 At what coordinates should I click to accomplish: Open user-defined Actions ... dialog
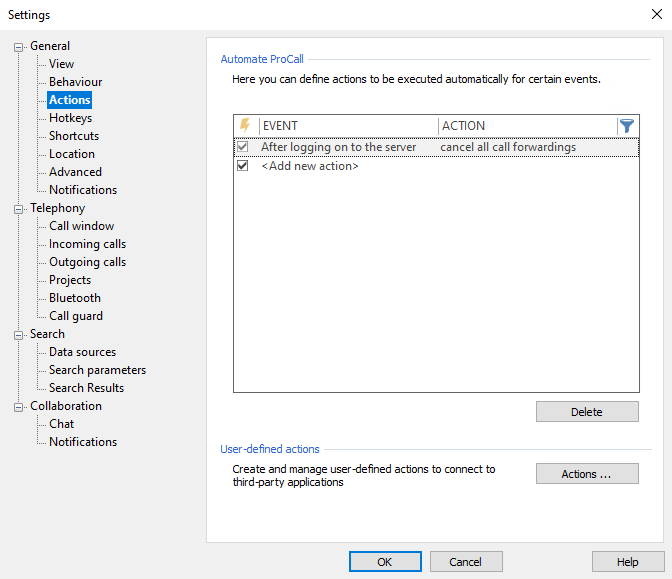tap(586, 474)
